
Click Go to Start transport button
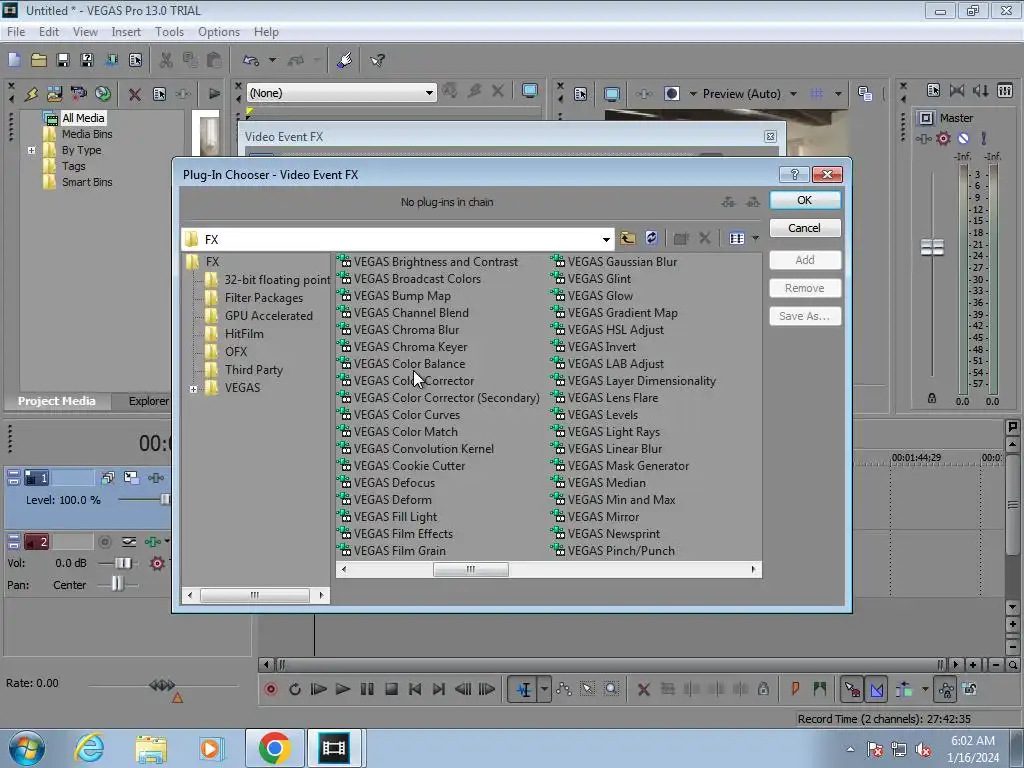coord(415,689)
